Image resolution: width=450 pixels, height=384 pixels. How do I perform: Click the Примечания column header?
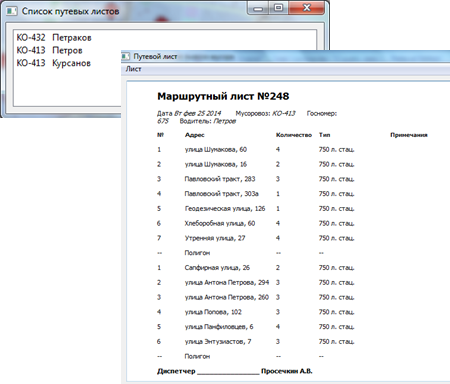409,135
